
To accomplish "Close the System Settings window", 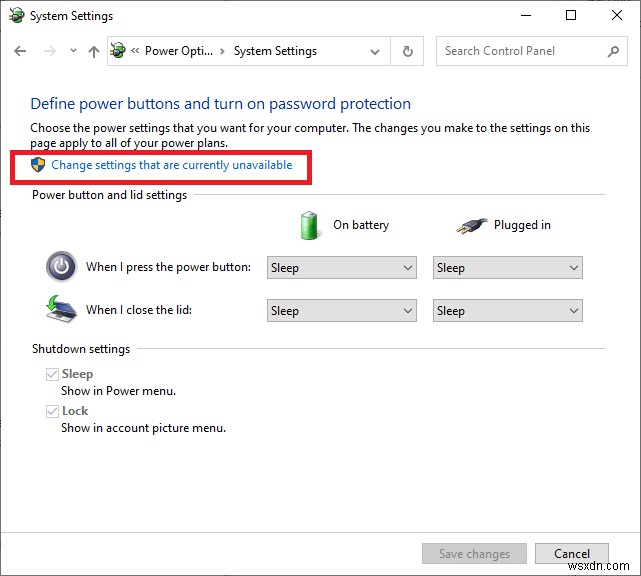I will (x=616, y=16).
